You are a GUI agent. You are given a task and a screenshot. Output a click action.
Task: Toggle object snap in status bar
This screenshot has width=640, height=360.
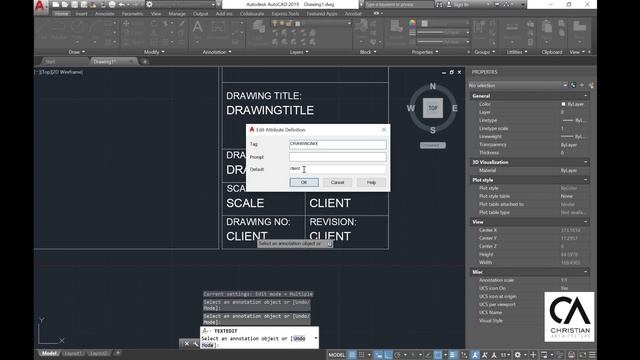point(438,355)
